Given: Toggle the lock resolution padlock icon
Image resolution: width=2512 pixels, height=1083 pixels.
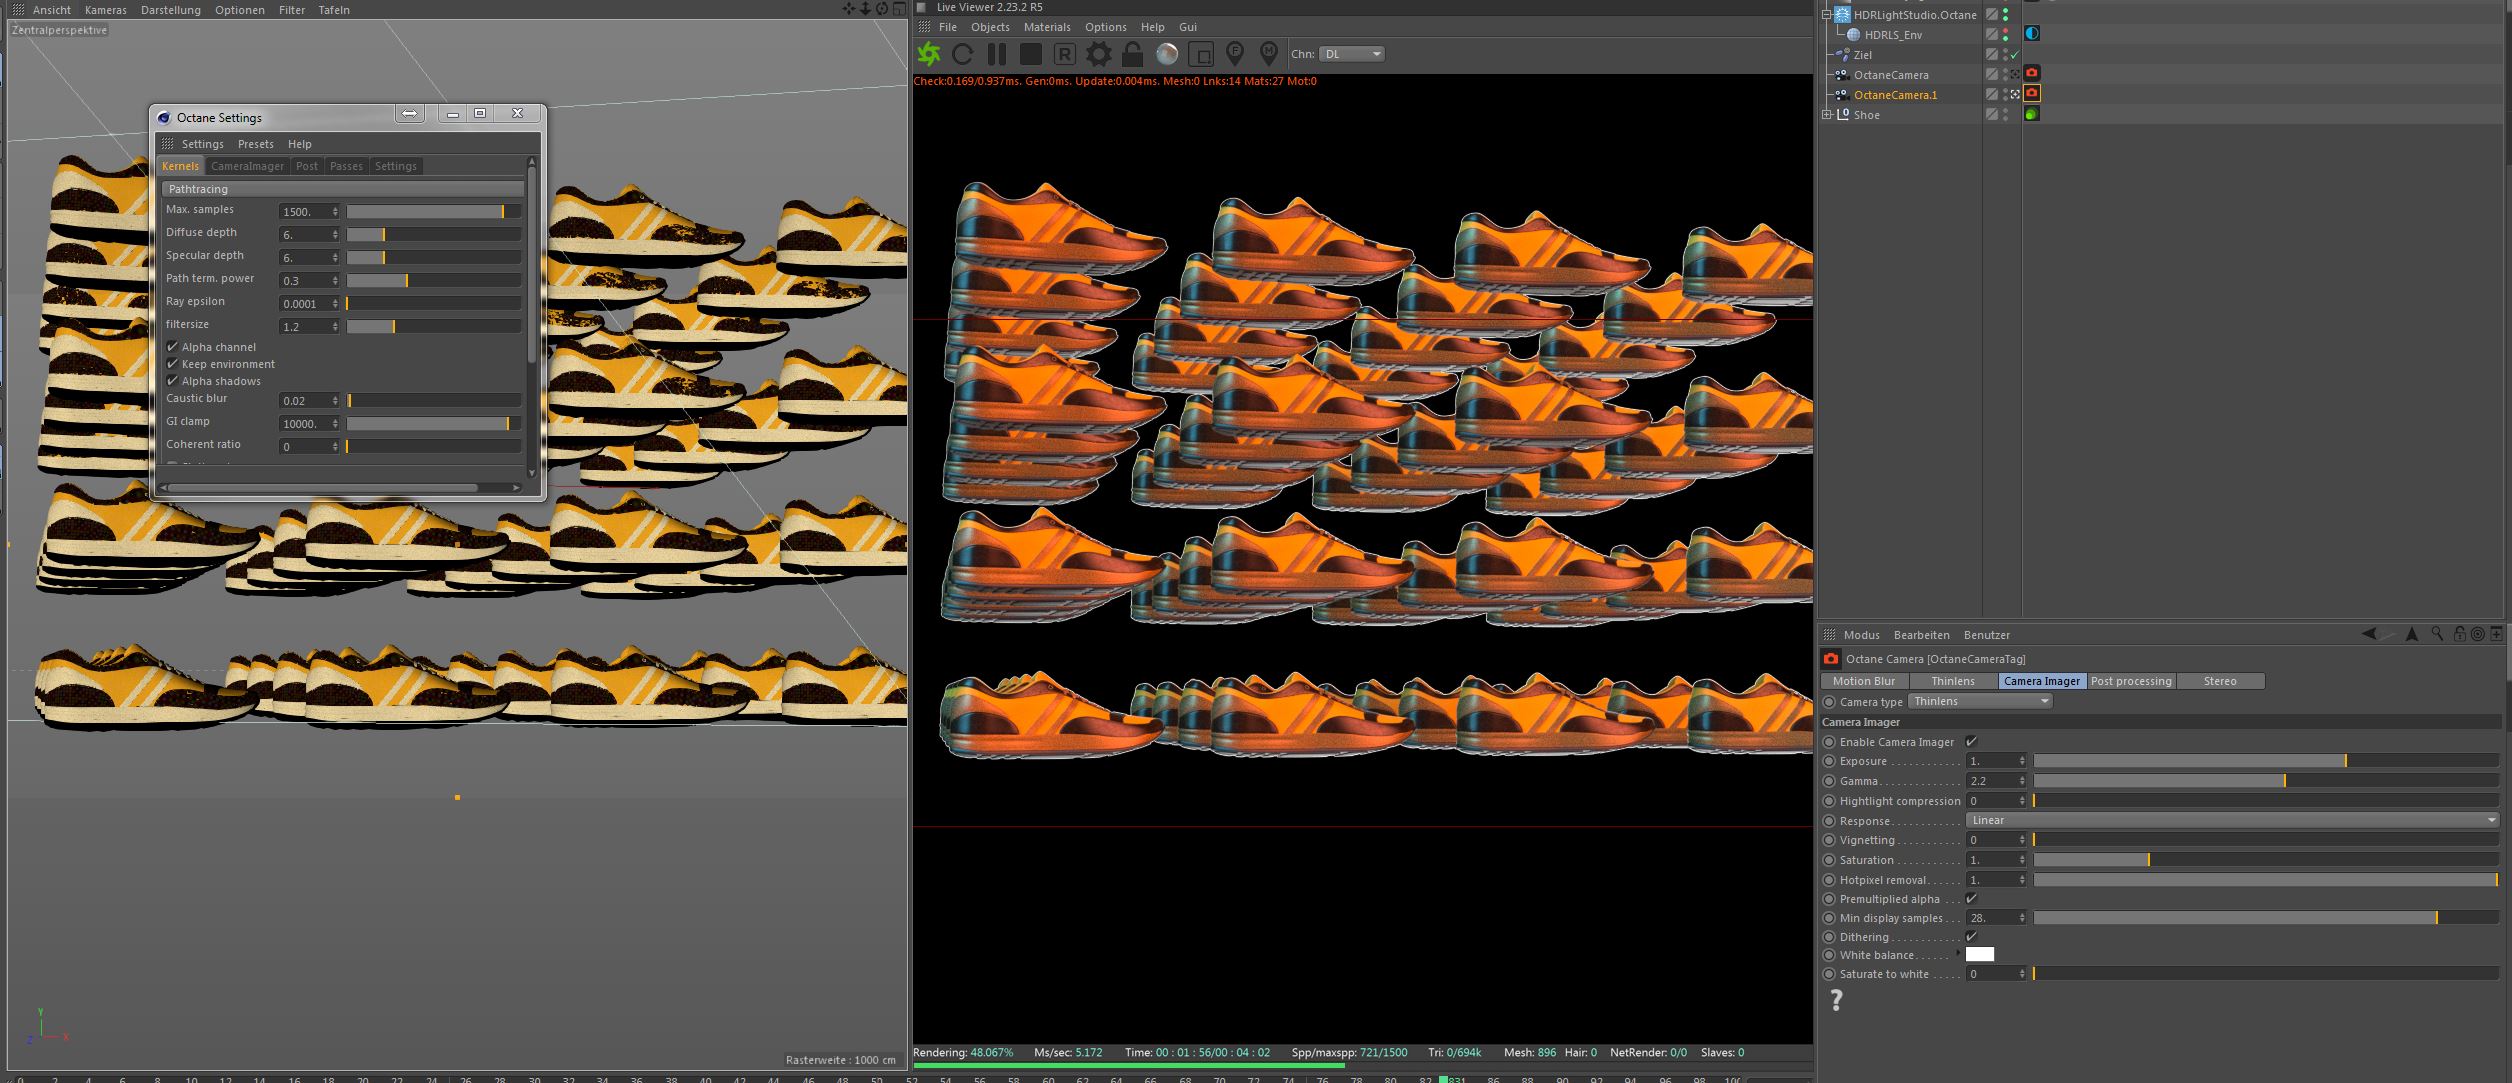Looking at the screenshot, I should click(1133, 54).
